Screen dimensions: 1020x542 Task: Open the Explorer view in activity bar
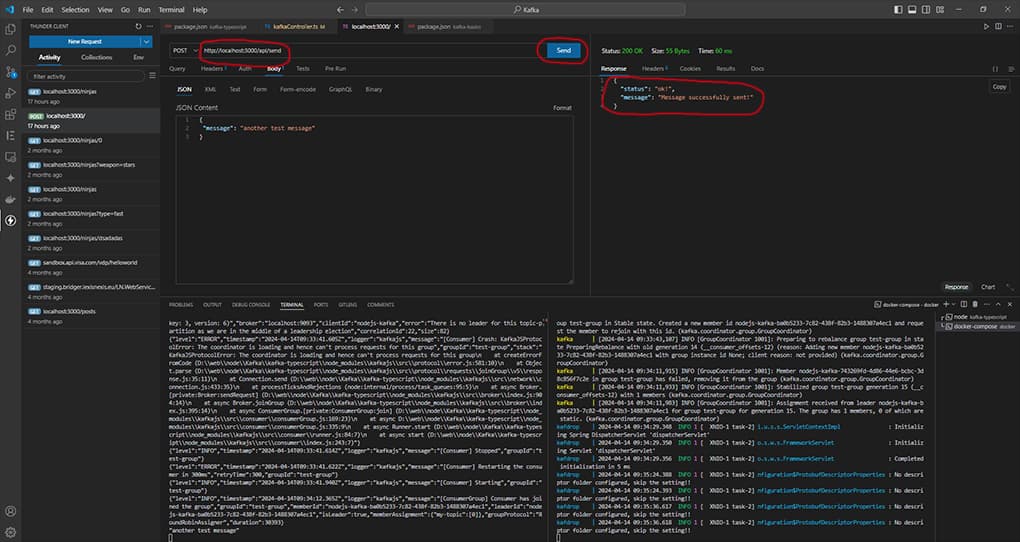coord(10,29)
